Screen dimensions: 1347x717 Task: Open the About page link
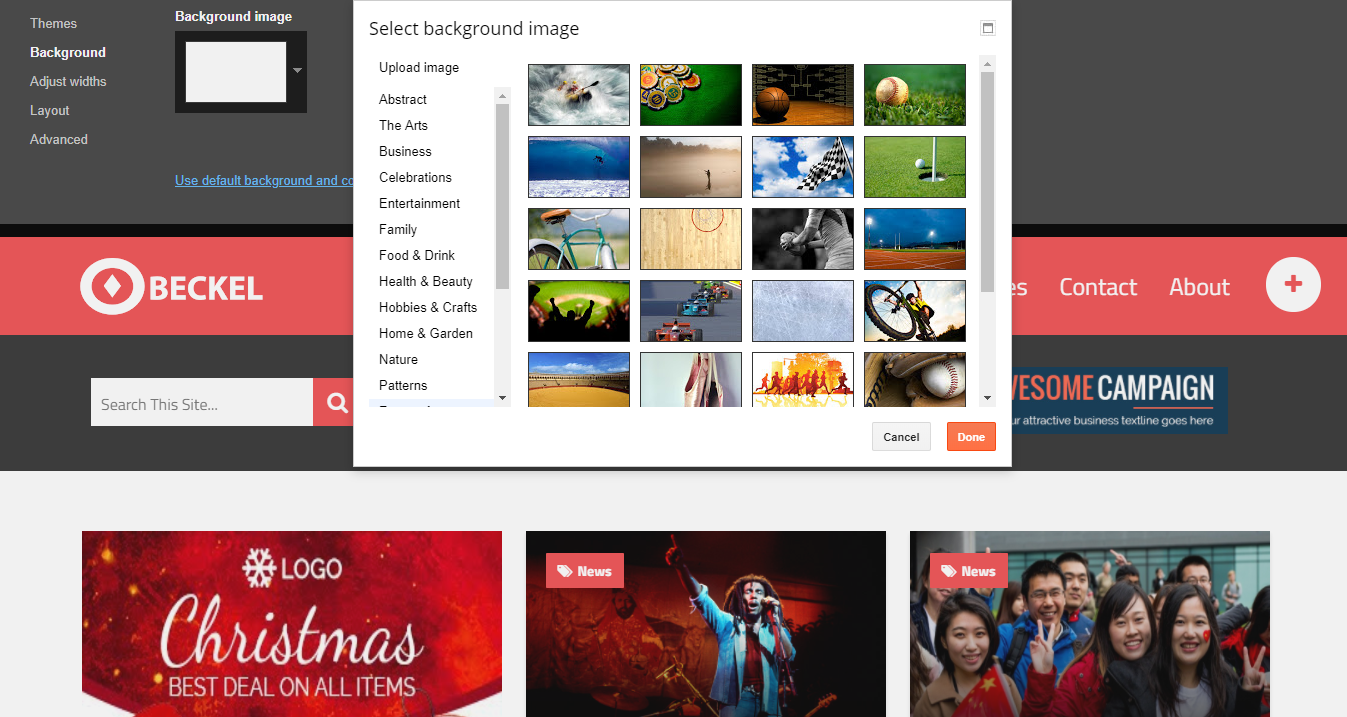(x=1199, y=287)
